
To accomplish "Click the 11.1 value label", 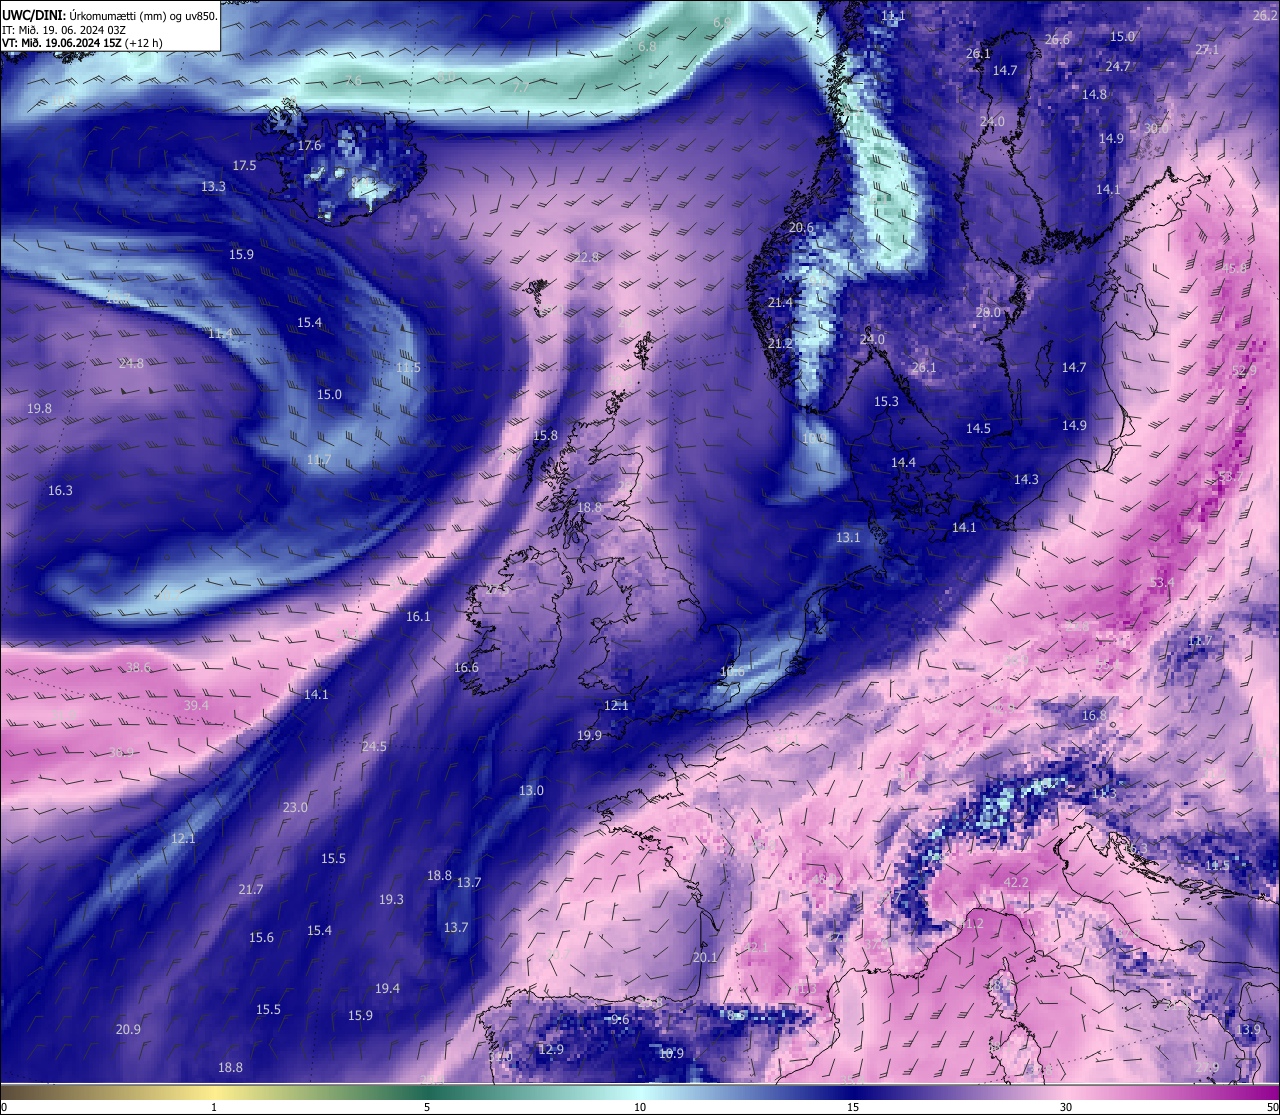I will pos(894,17).
